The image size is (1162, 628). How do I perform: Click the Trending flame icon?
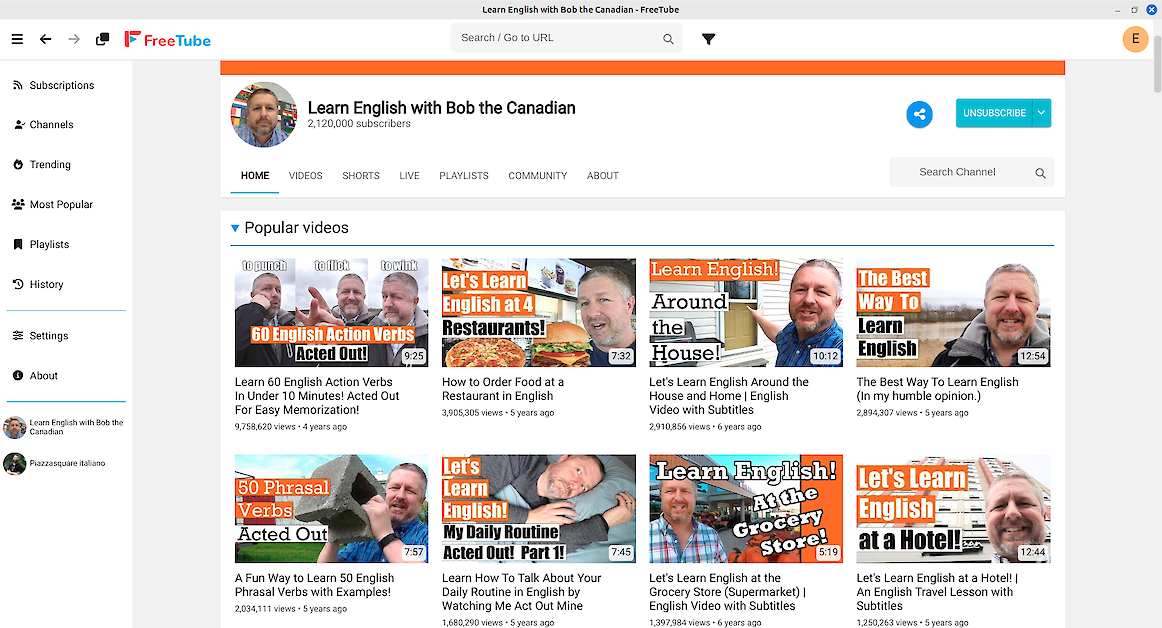[18, 165]
